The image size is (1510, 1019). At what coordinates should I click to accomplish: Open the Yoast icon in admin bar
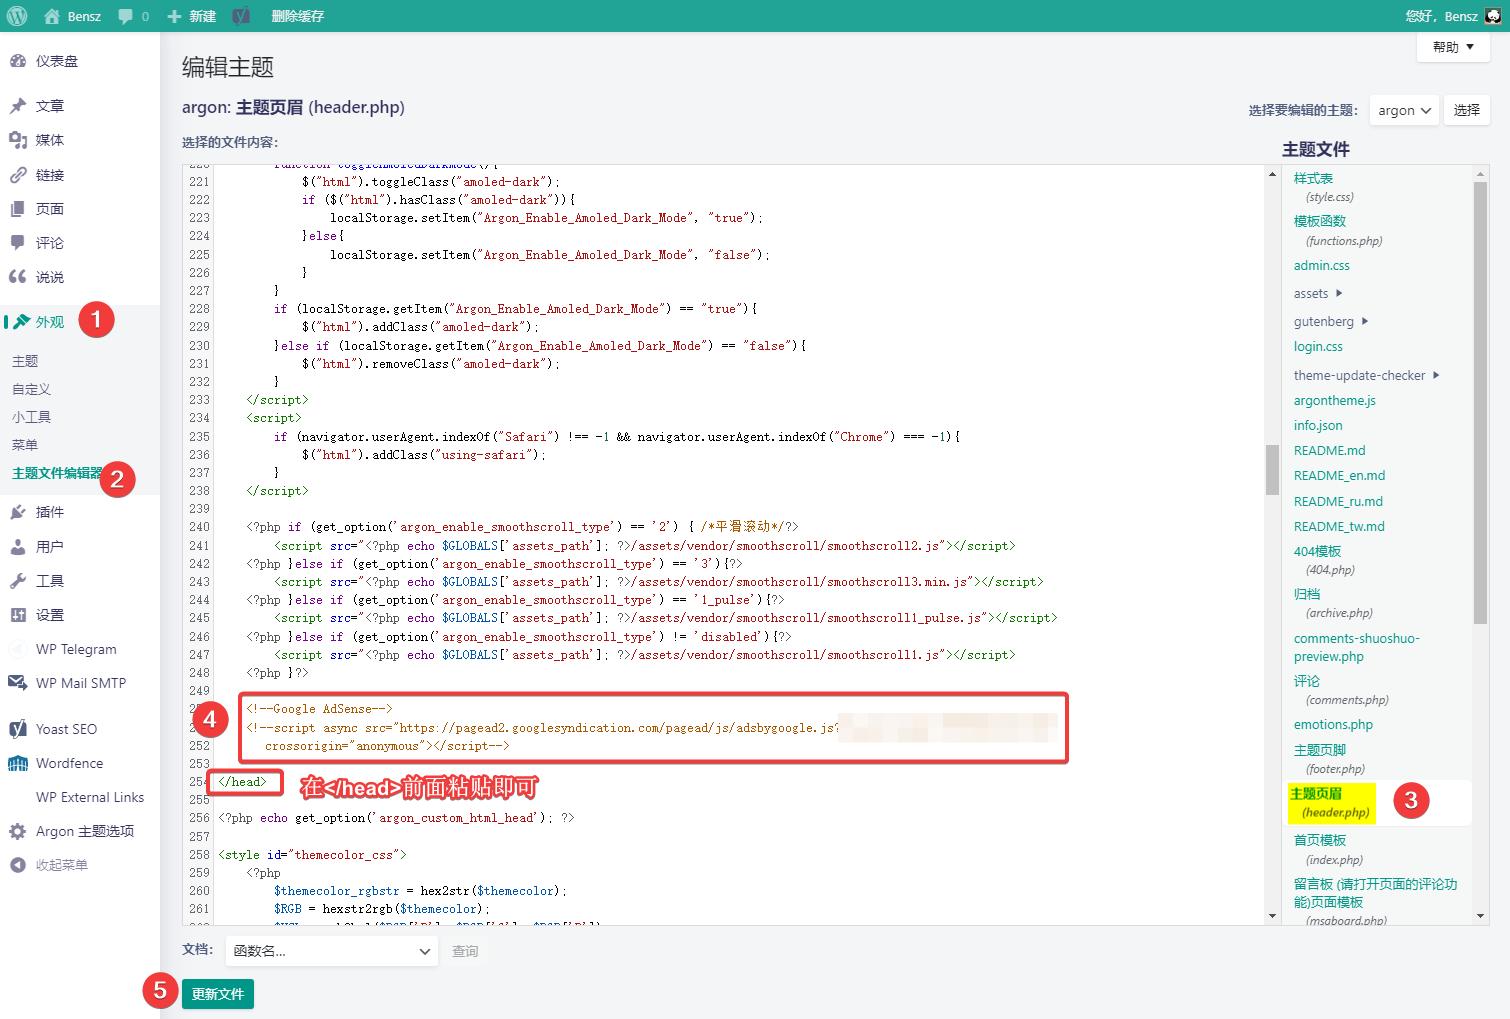[x=241, y=16]
